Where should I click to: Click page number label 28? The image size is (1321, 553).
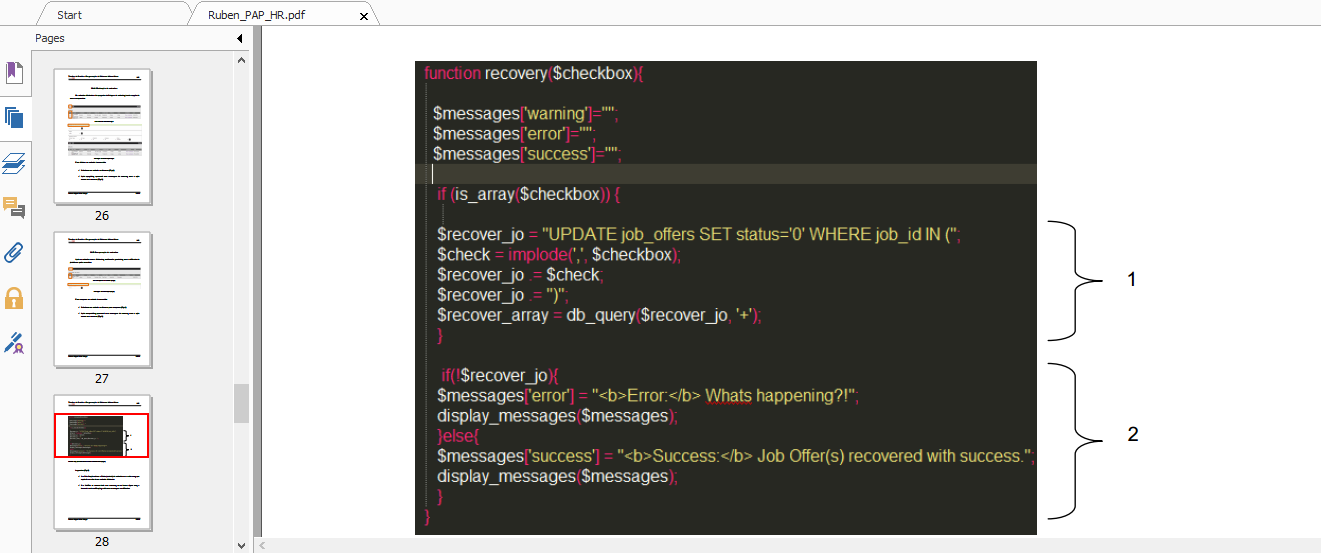(102, 541)
